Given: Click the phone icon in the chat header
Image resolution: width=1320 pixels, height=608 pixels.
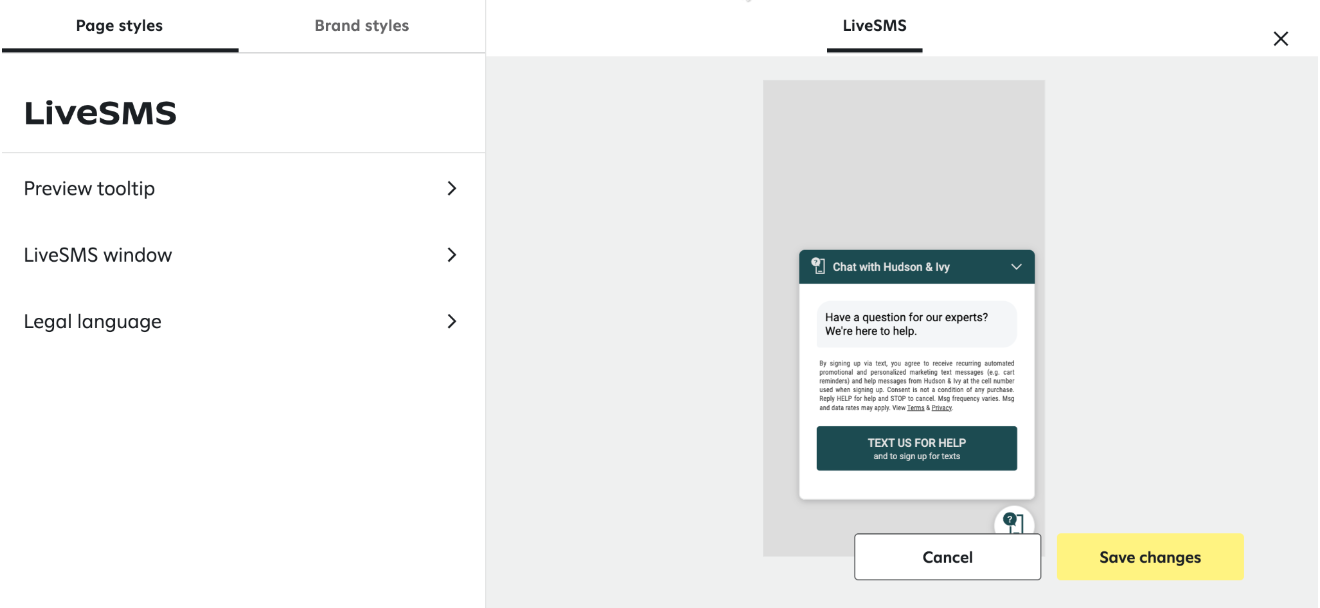Looking at the screenshot, I should [818, 266].
